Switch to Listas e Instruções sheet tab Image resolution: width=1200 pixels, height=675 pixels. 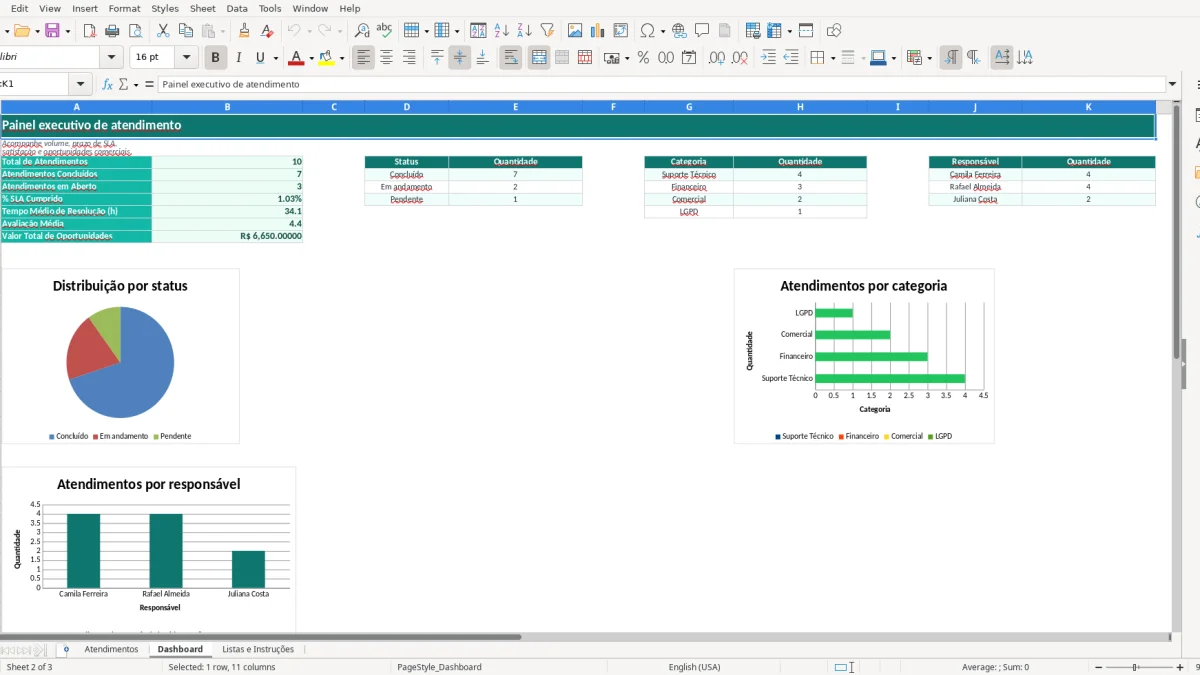[258, 649]
